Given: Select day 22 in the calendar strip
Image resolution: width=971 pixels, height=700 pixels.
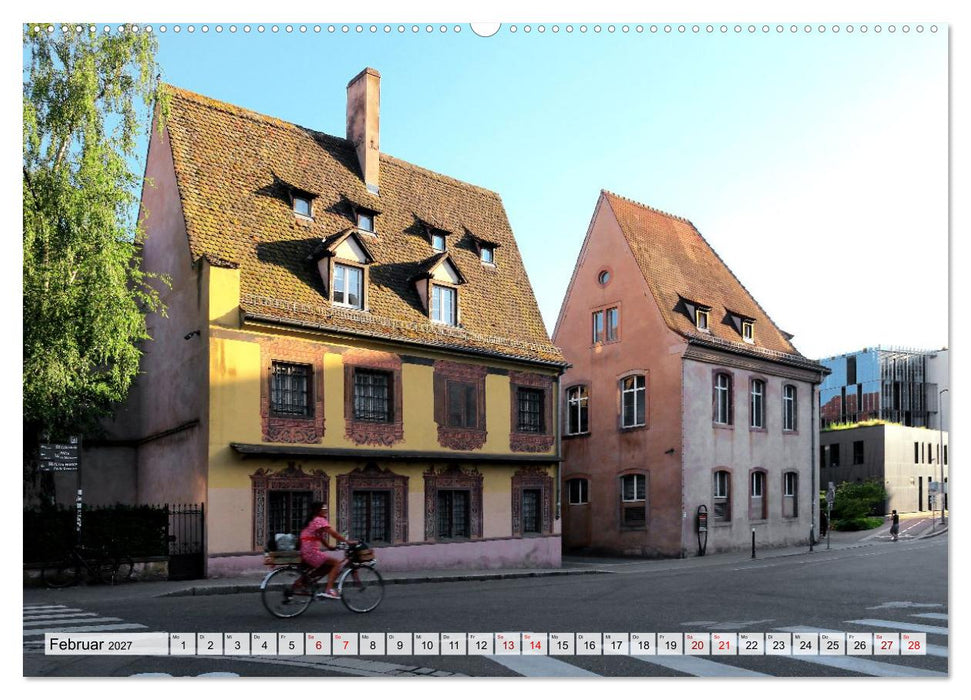Looking at the screenshot, I should click(752, 644).
